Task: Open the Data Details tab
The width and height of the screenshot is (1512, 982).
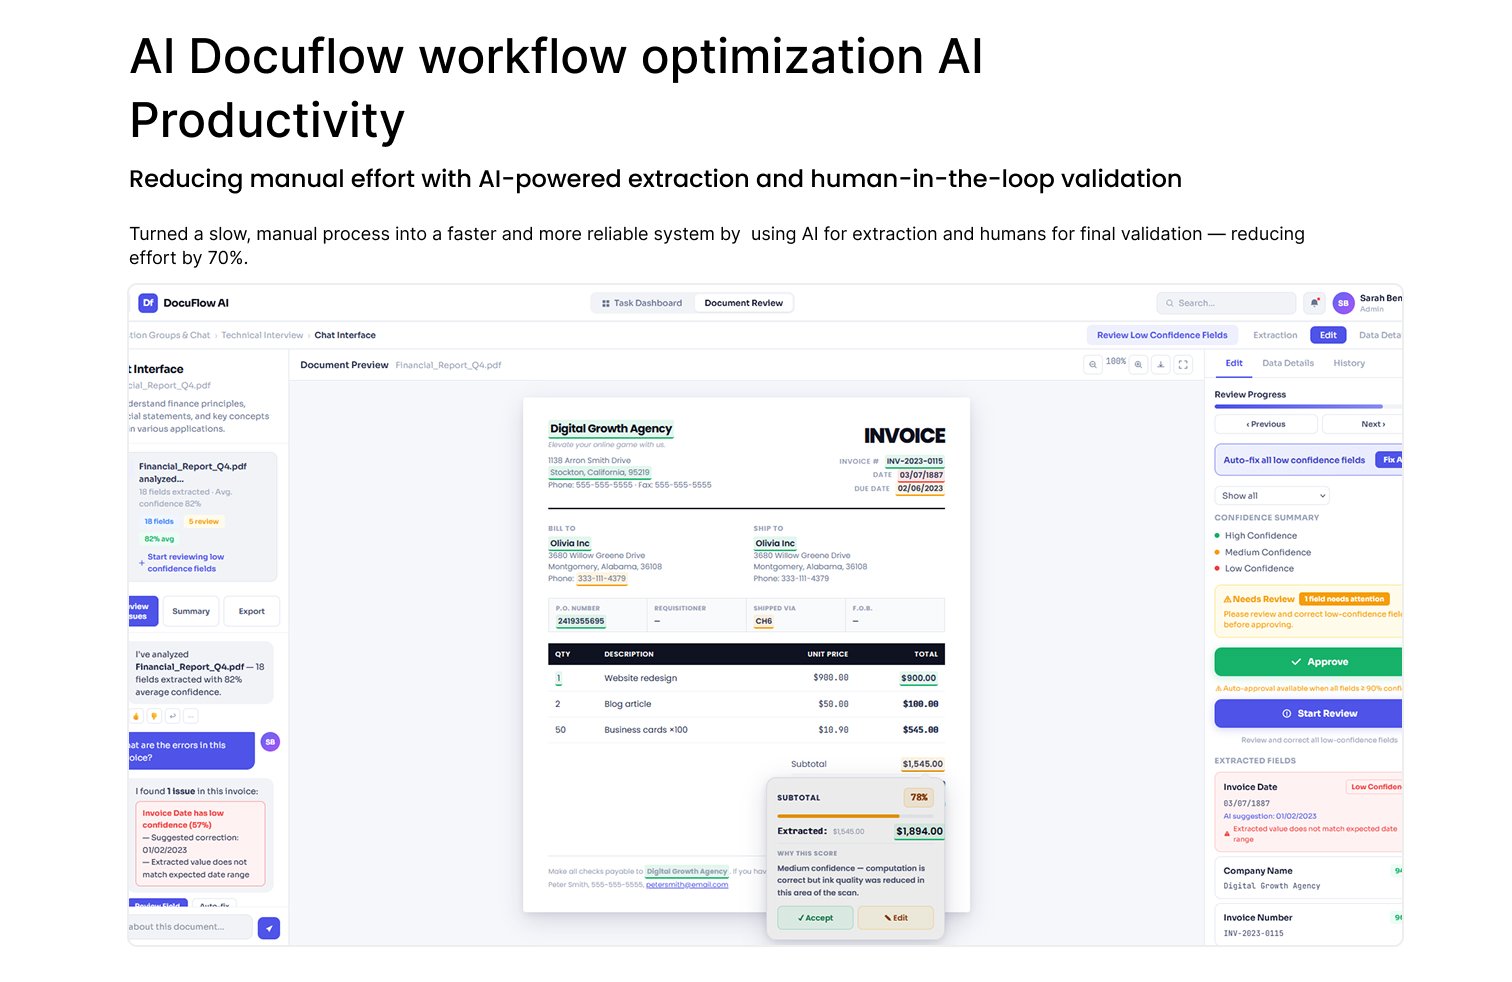Action: click(1287, 363)
